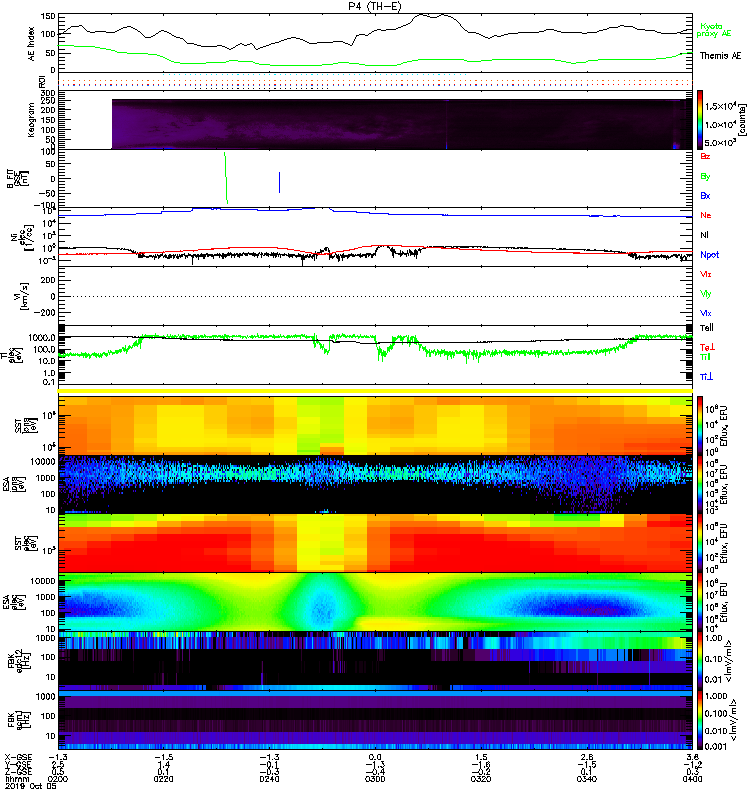Click the 'AE Index' y-axis label
The image size is (750, 800).
click(x=32, y=44)
